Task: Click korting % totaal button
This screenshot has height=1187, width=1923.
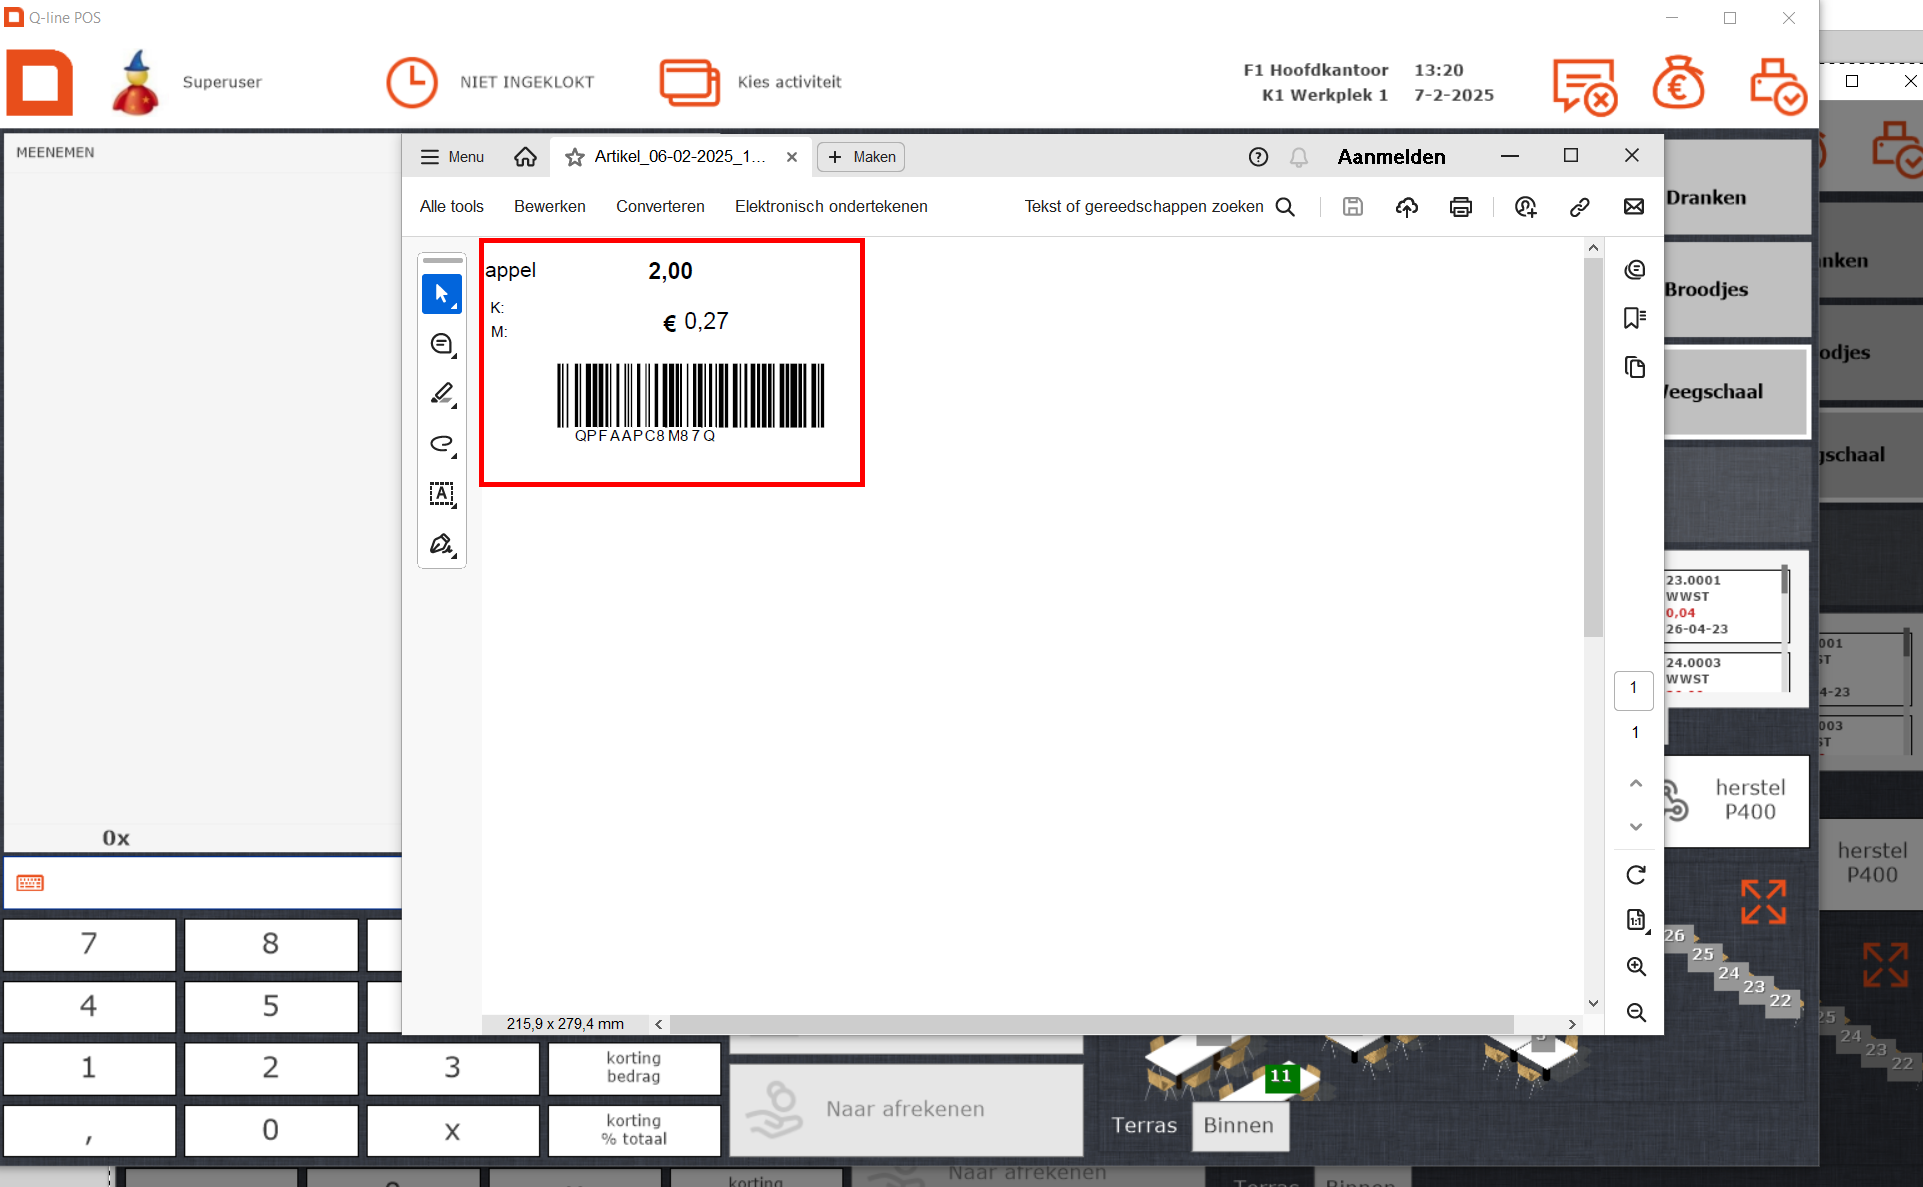Action: [634, 1130]
